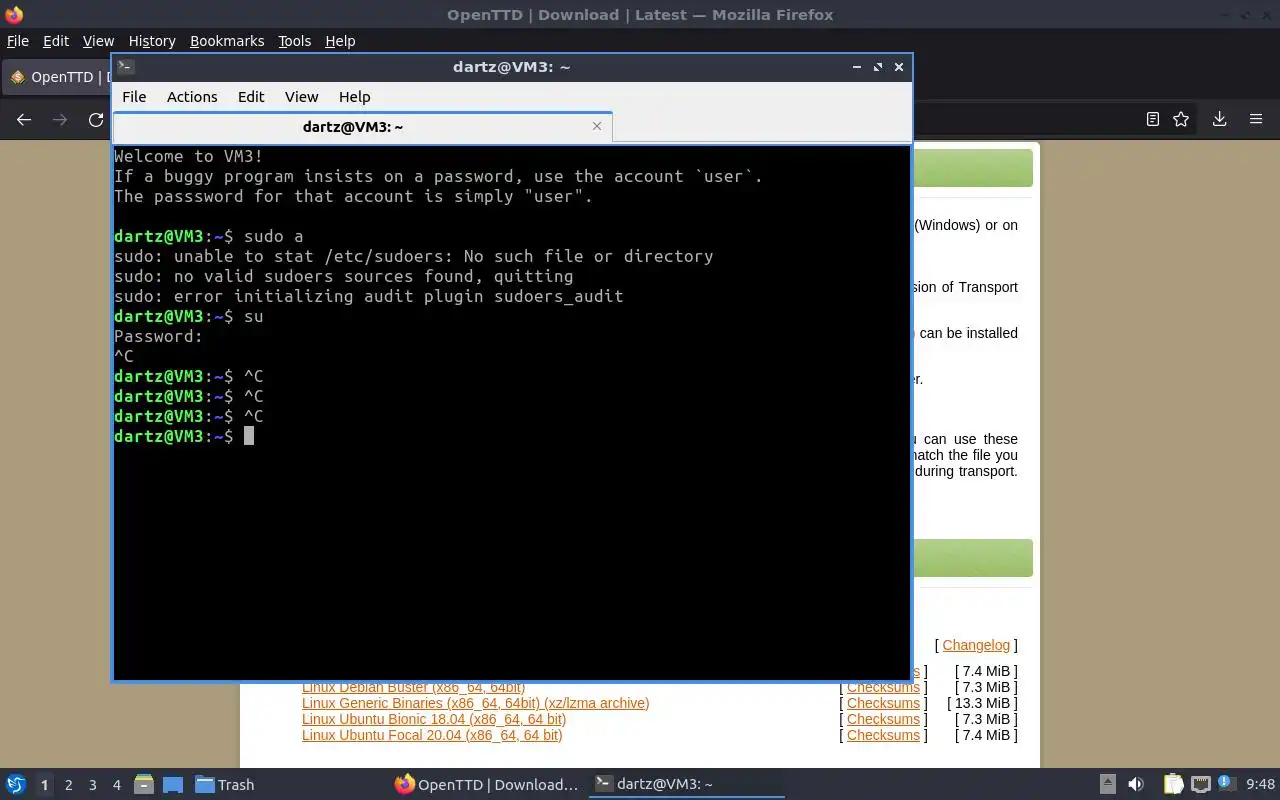Open Checksums link for Ubuntu Focal 20.04
Viewport: 1280px width, 800px height.
click(883, 735)
